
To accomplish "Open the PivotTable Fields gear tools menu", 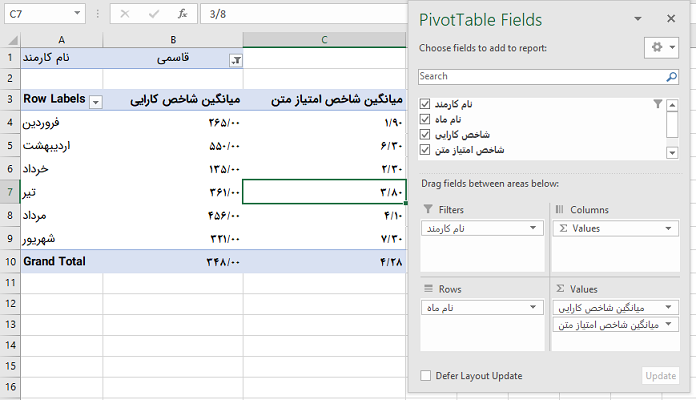I will coord(661,48).
